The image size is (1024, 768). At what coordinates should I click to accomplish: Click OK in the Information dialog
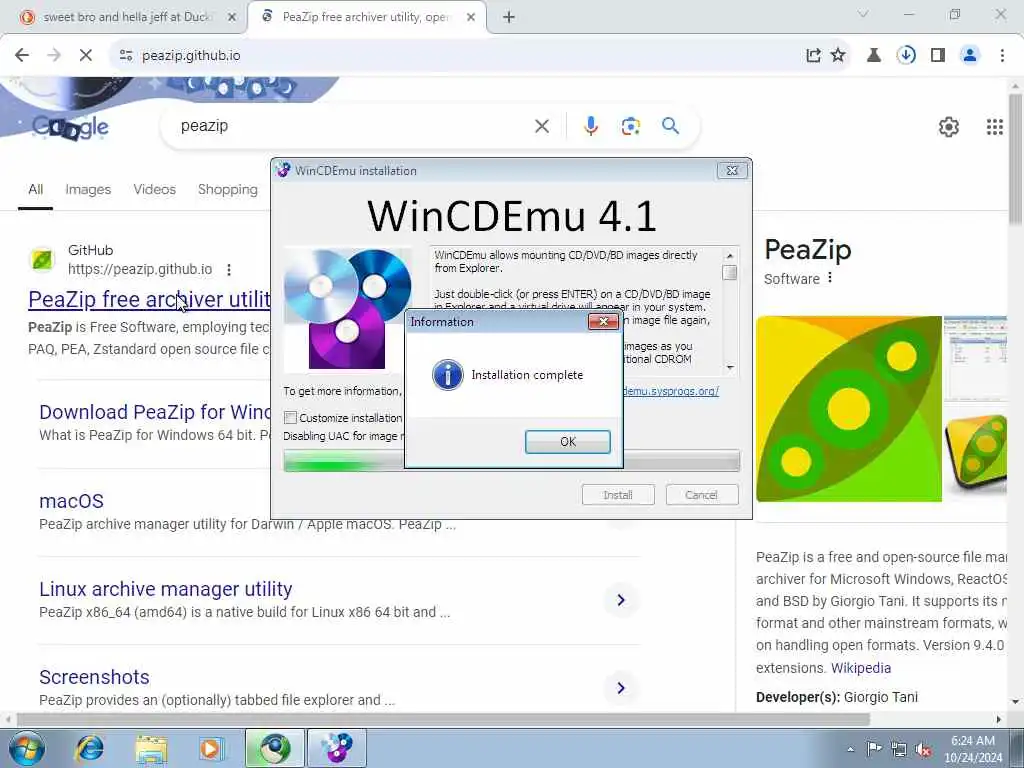568,441
